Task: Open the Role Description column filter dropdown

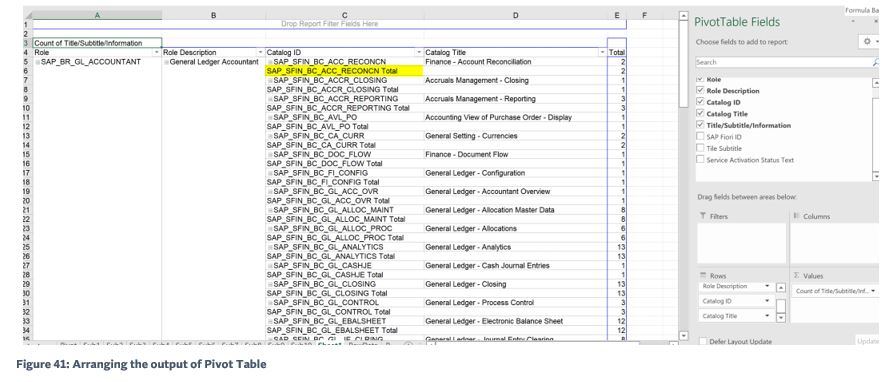Action: tap(260, 52)
